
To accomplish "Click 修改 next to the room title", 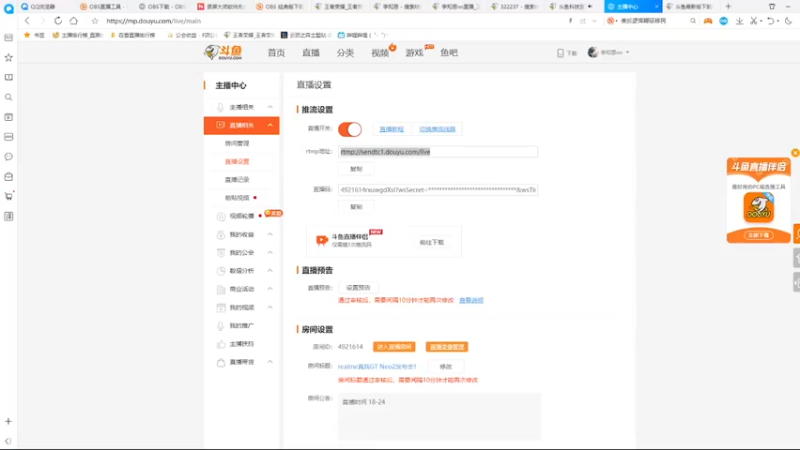I will click(446, 367).
